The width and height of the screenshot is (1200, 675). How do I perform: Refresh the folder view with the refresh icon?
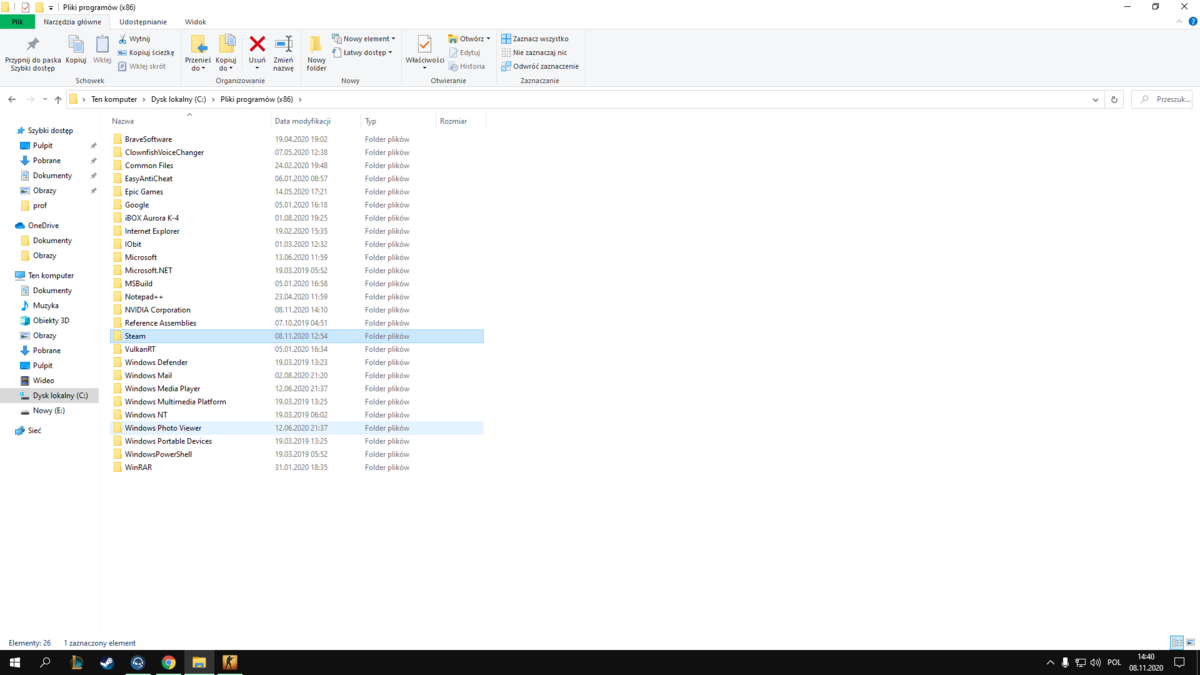1114,100
